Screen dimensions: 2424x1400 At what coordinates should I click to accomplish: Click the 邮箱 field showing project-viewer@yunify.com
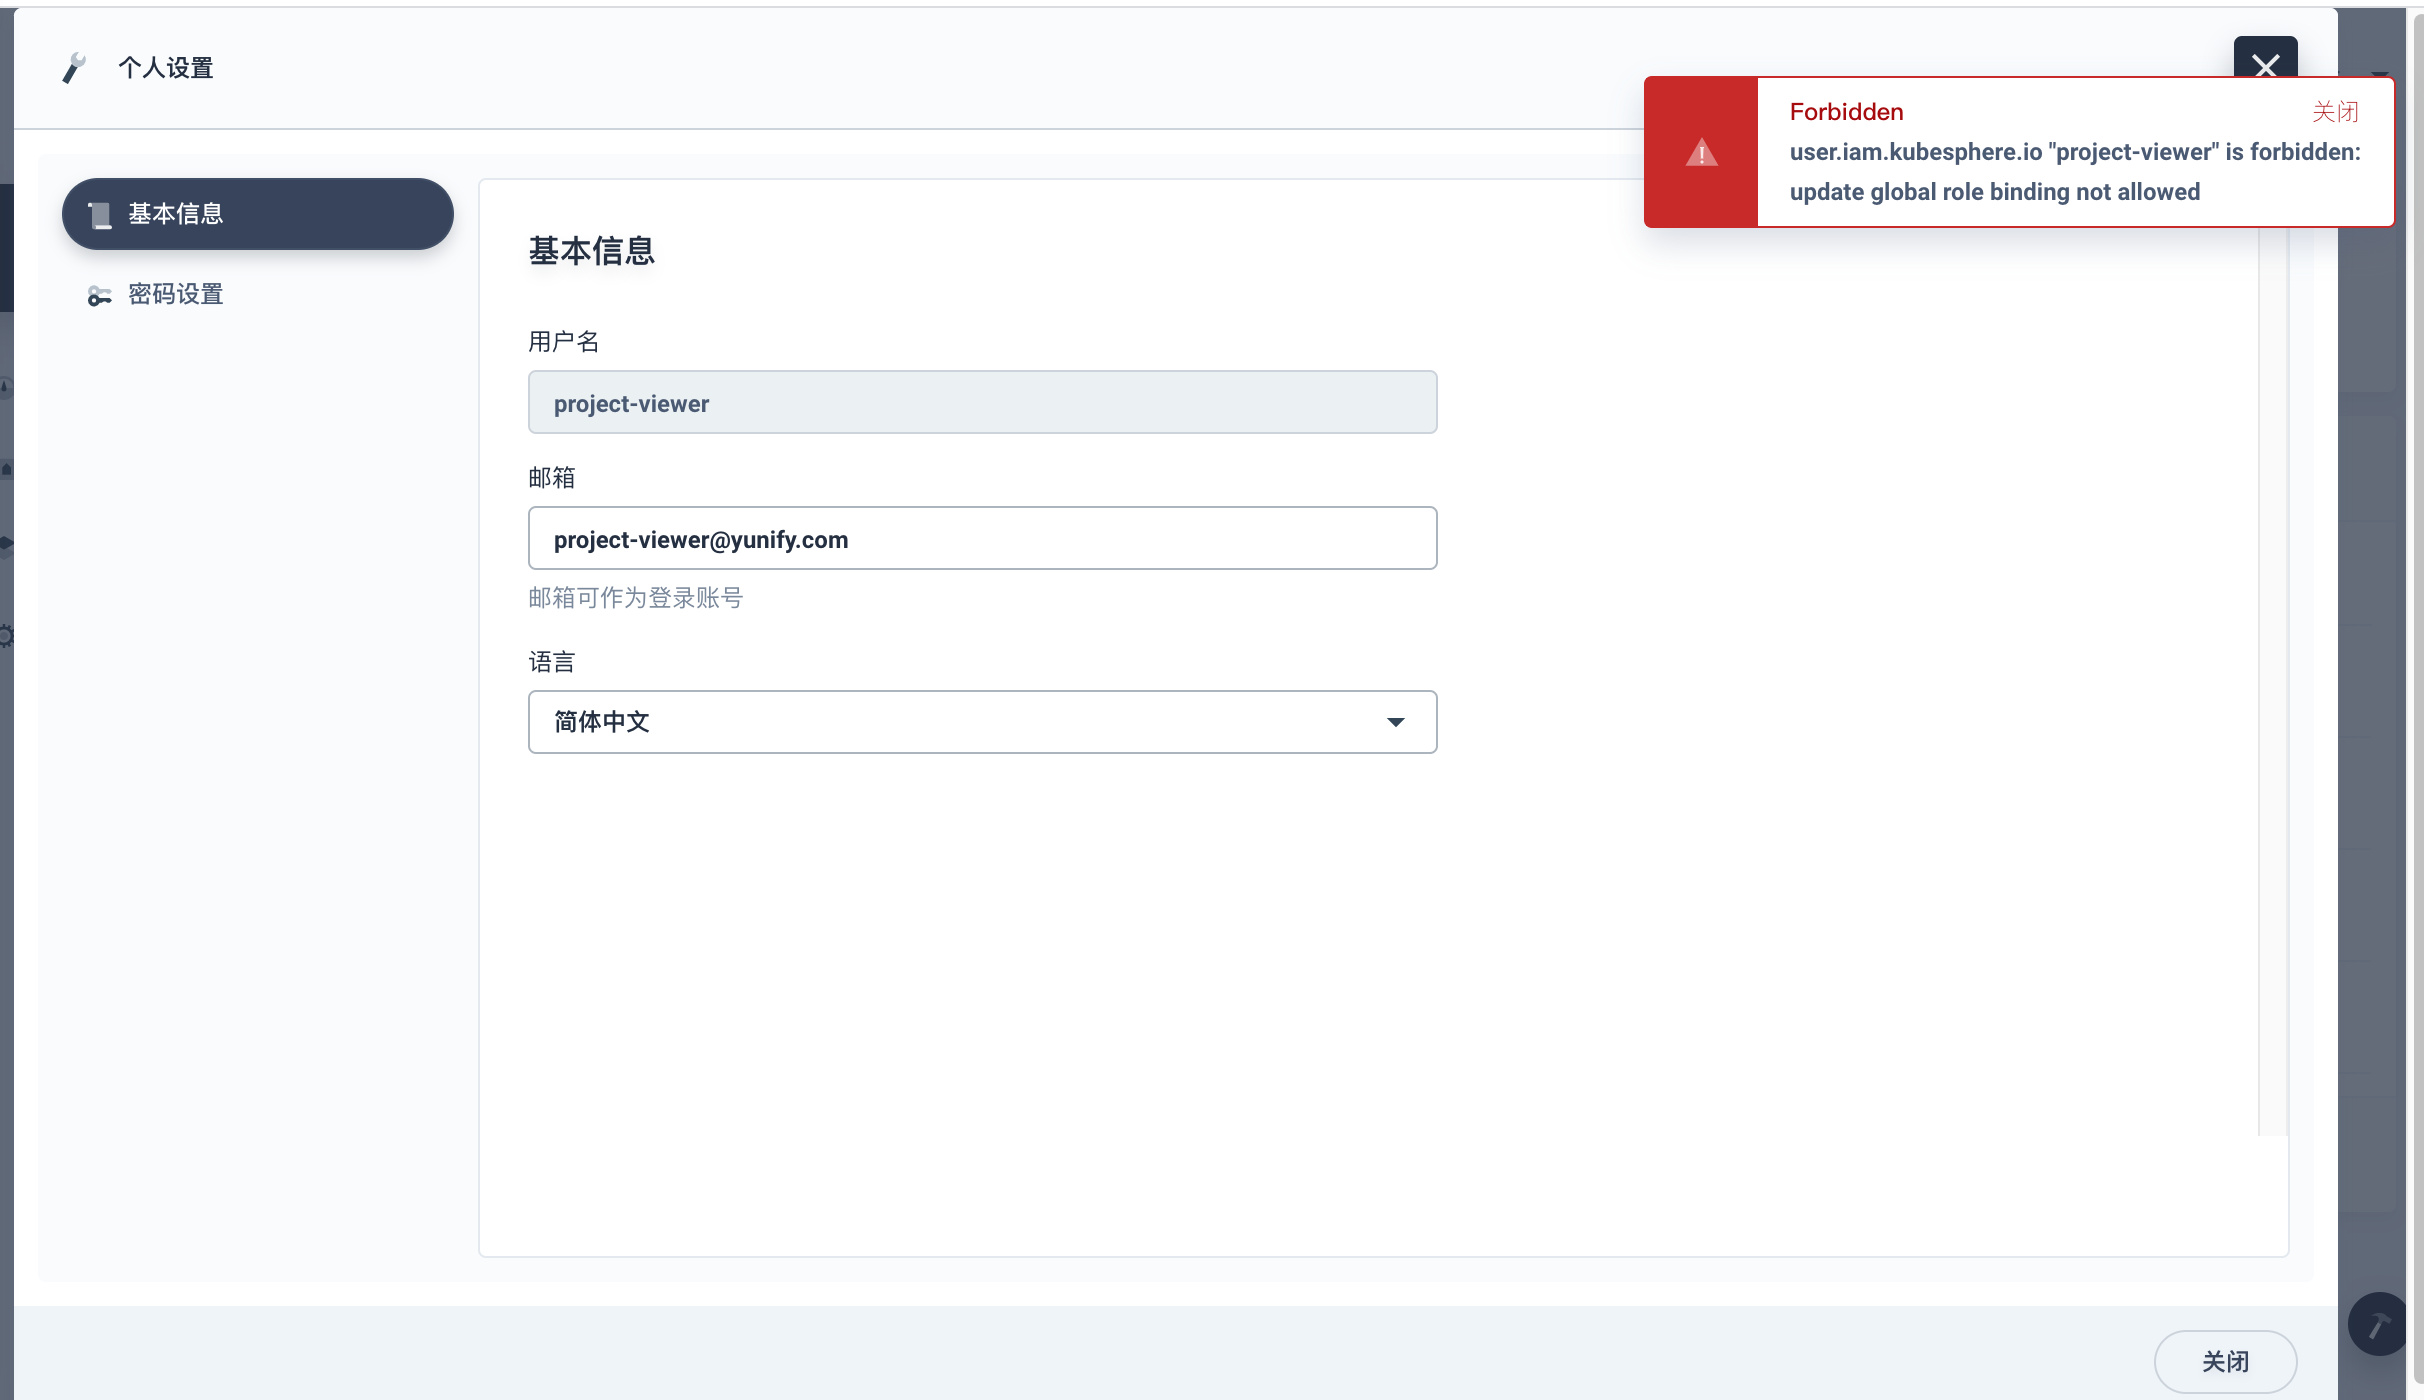coord(982,538)
